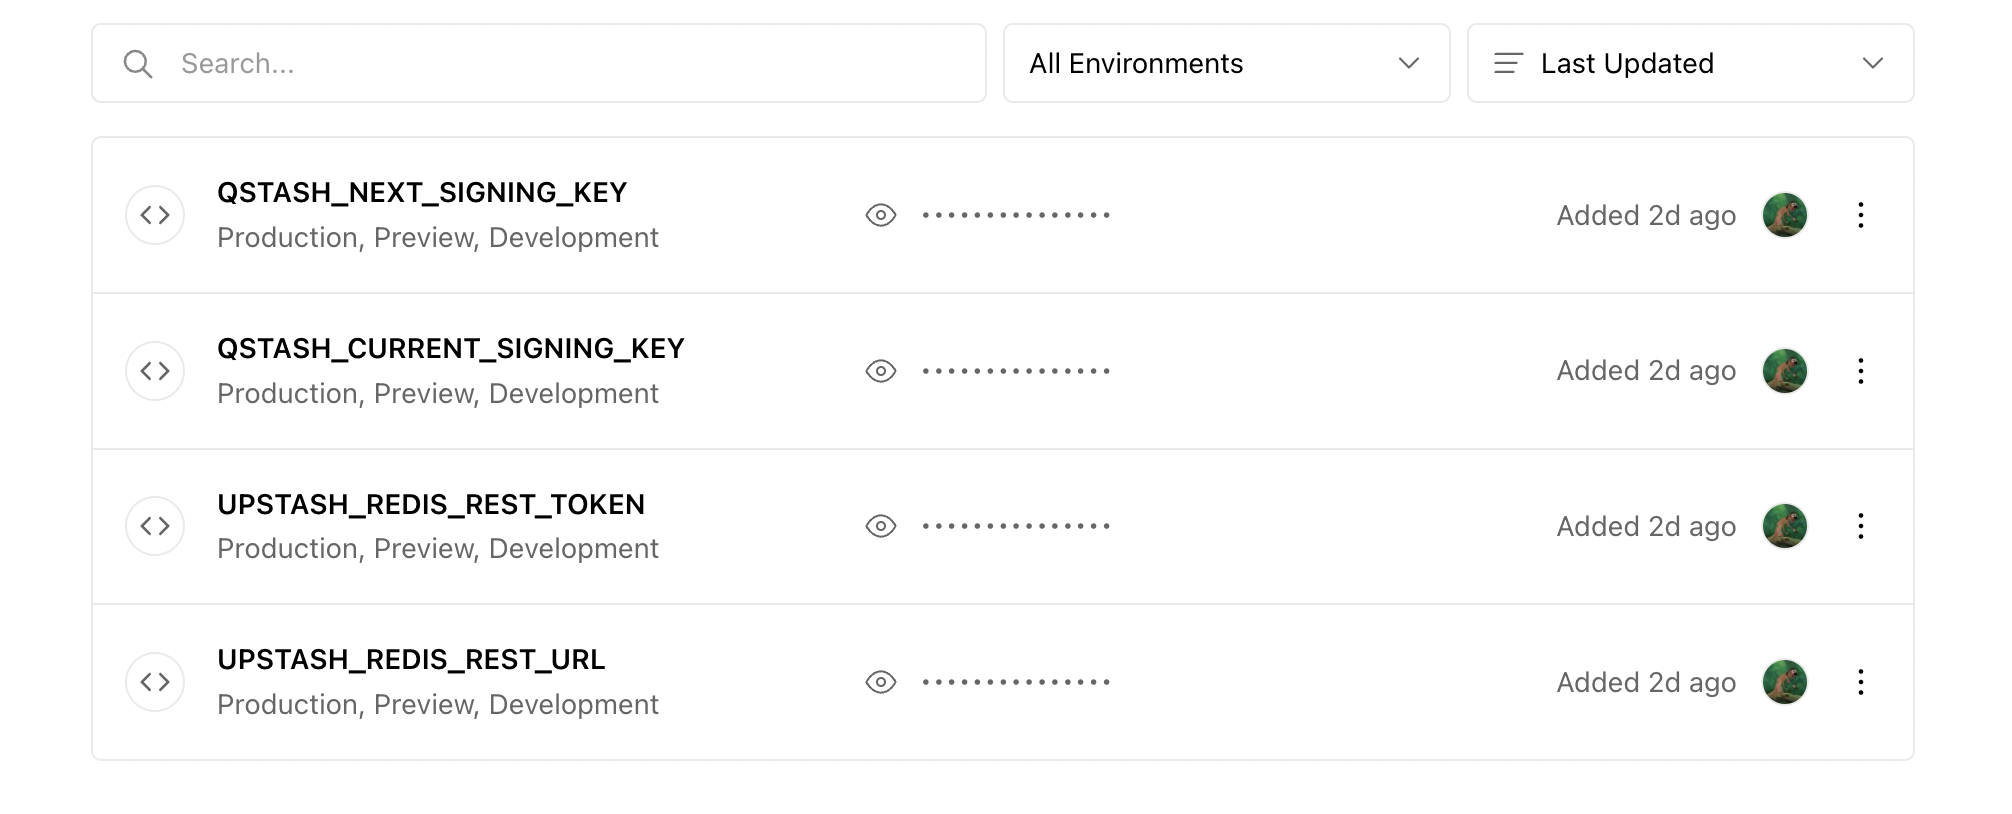The height and width of the screenshot is (814, 2012).
Task: Click the UPSTASH_REDIS_REST_TOKEN variable name
Action: pyautogui.click(x=431, y=504)
